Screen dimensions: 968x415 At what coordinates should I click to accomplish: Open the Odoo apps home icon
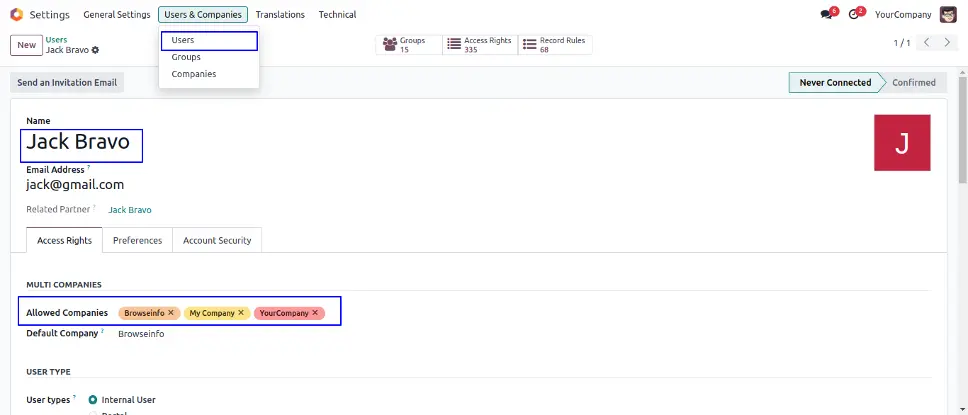pyautogui.click(x=17, y=15)
